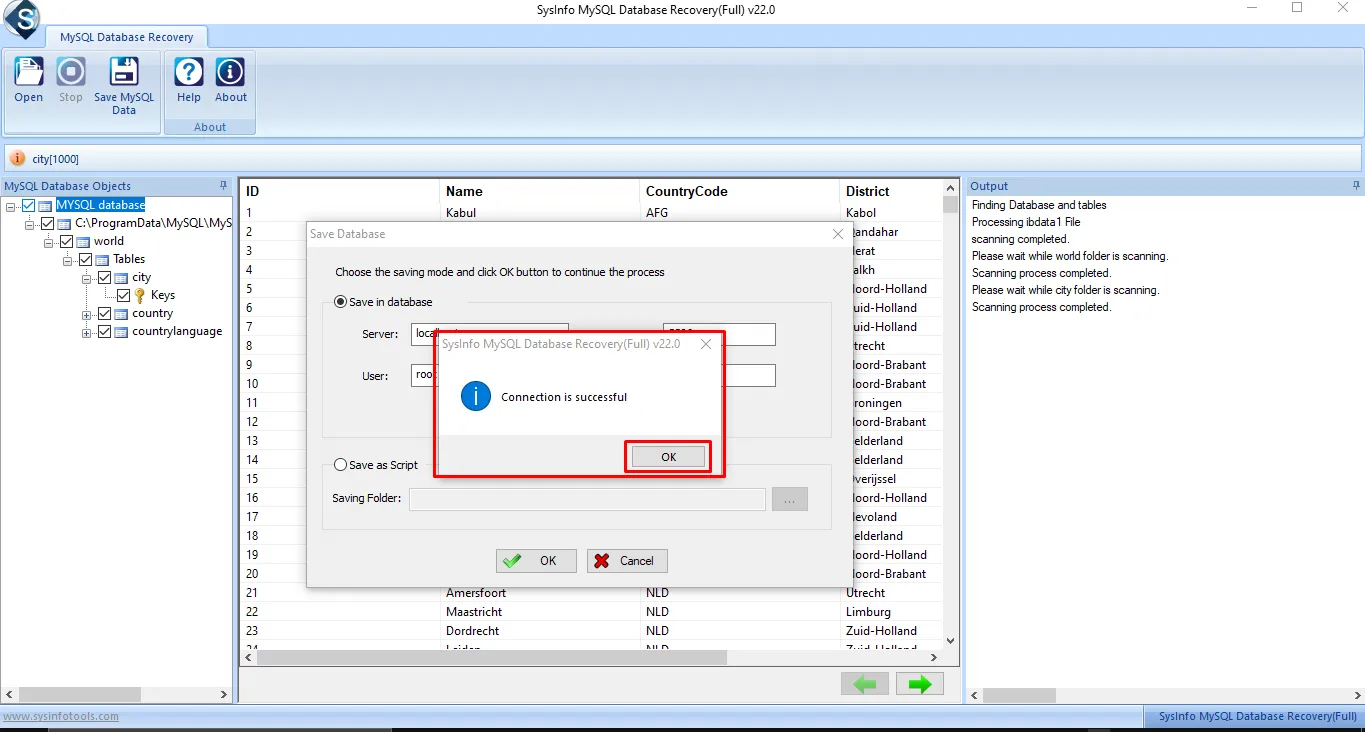This screenshot has height=732, width=1365.
Task: Click the data grid vertical scrollbar
Action: pyautogui.click(x=950, y=420)
